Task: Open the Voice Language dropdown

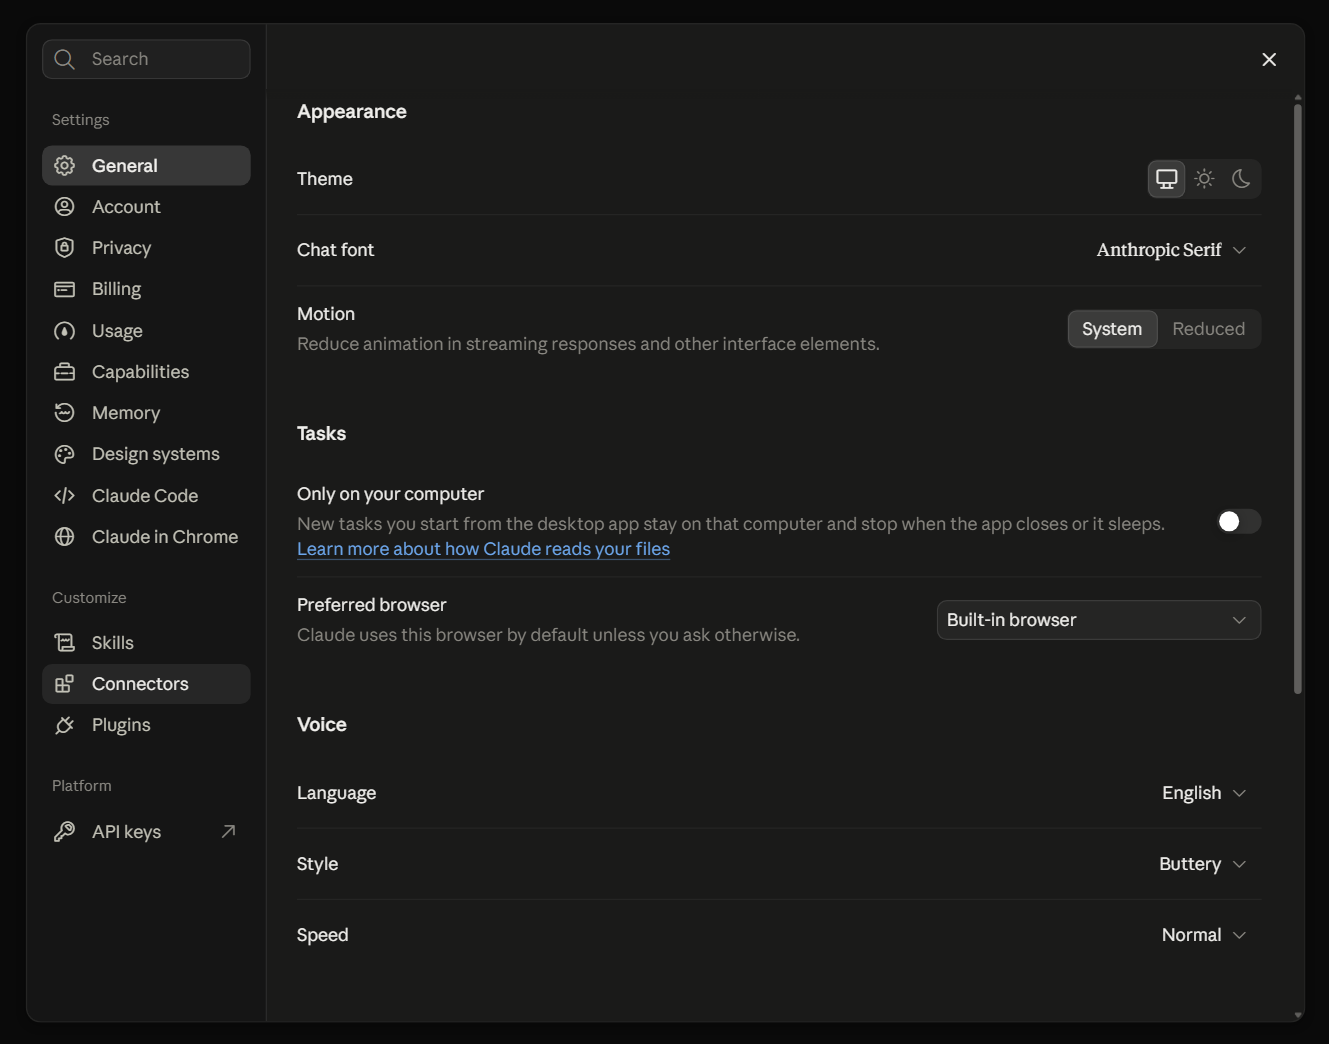Action: 1204,793
